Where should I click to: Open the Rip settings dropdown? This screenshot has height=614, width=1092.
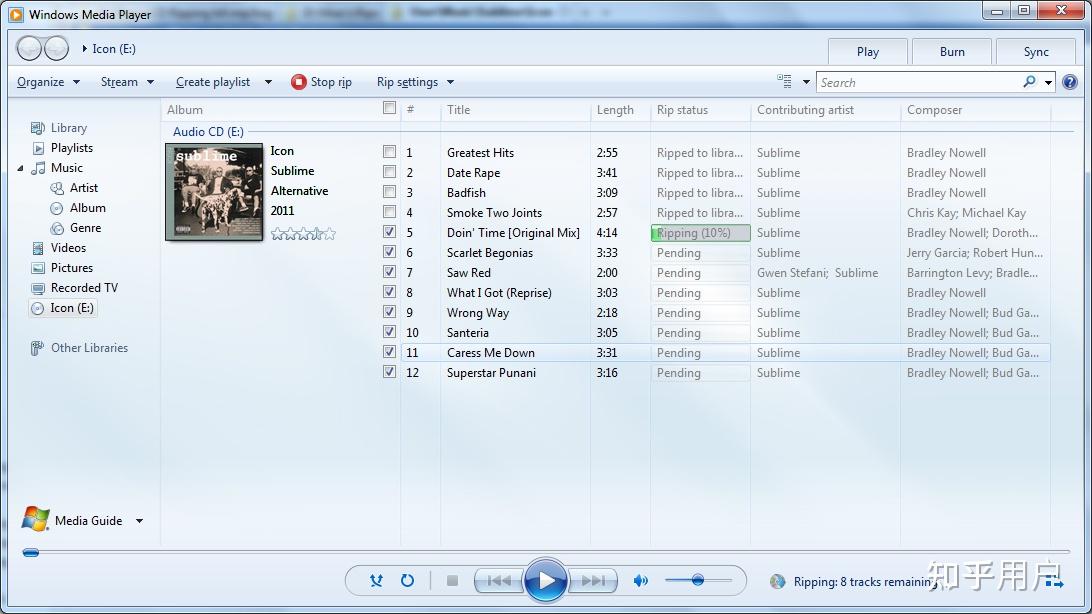(411, 82)
